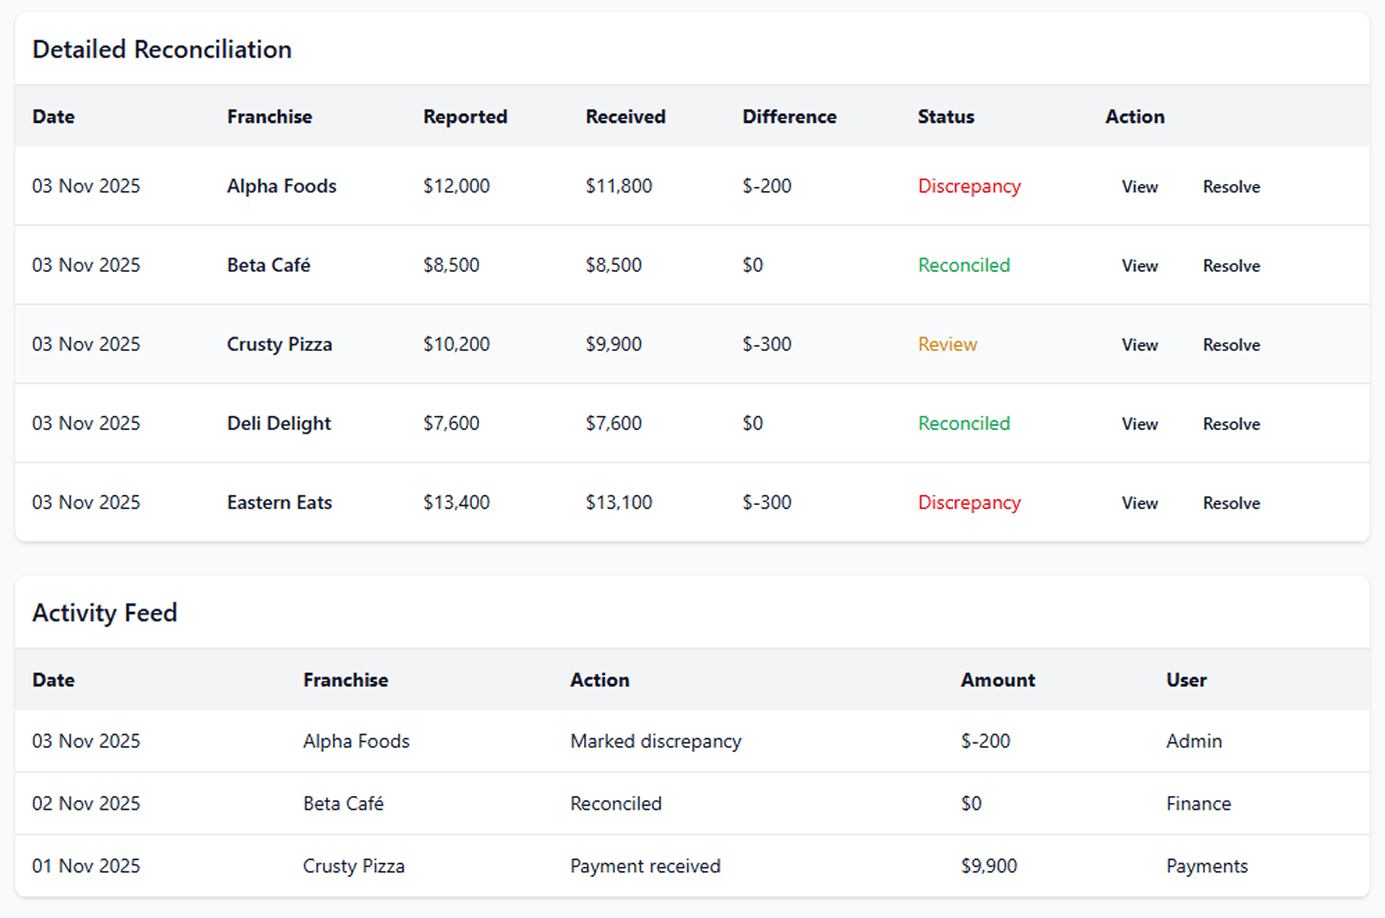Click the Eastern Eats franchise name
Viewport: 1385px width, 918px height.
pyautogui.click(x=279, y=503)
